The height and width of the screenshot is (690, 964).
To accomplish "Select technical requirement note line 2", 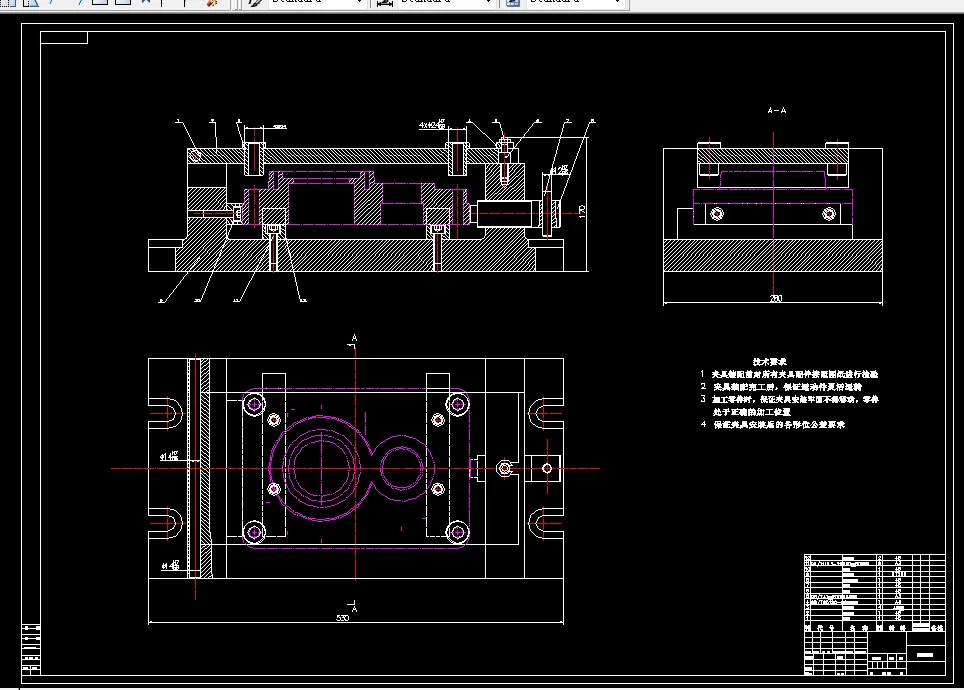I will [781, 387].
